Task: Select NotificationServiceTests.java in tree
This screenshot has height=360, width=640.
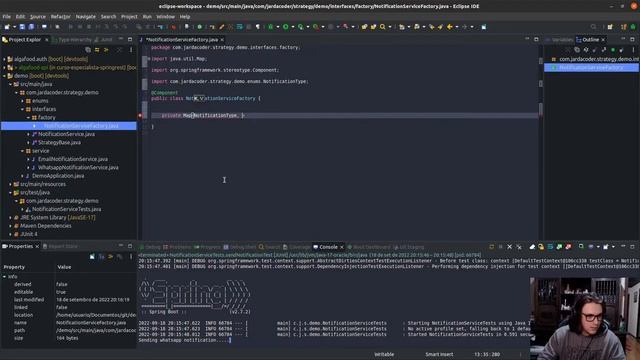Action: pos(67,209)
